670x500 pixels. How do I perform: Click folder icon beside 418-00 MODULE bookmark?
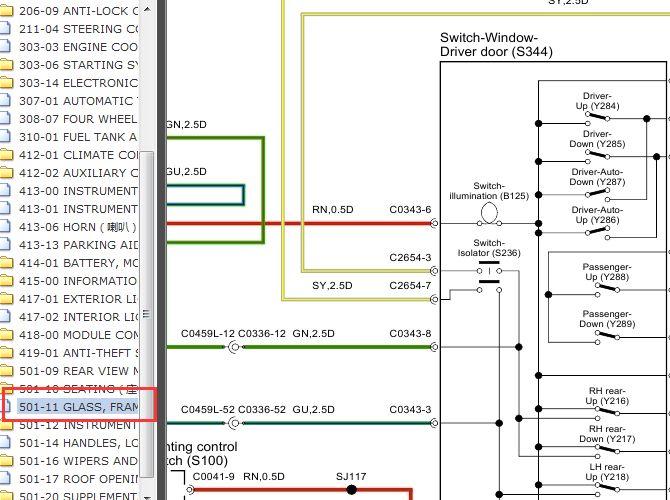[6, 335]
